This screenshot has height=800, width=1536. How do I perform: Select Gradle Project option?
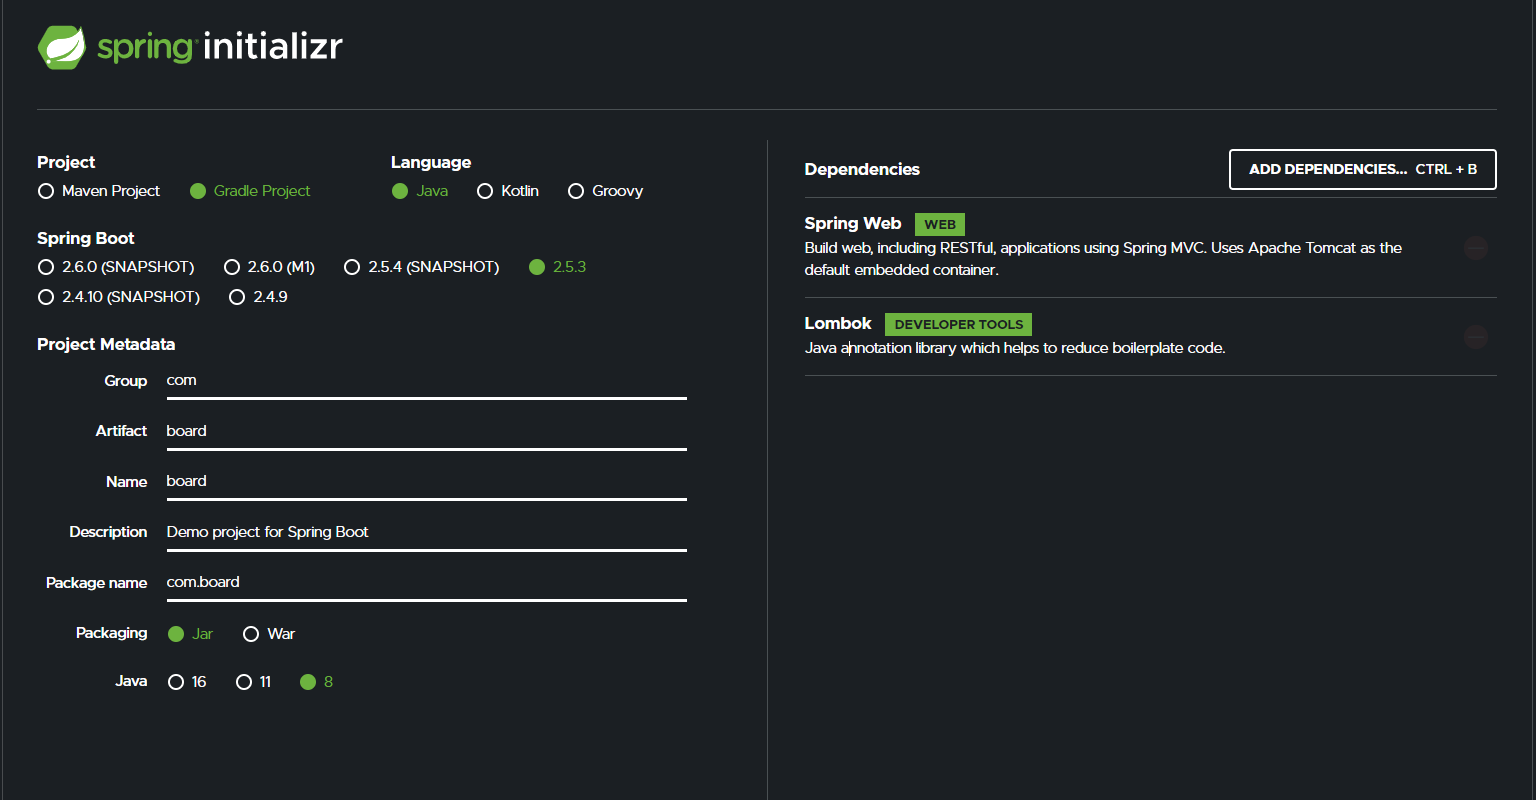tap(250, 191)
